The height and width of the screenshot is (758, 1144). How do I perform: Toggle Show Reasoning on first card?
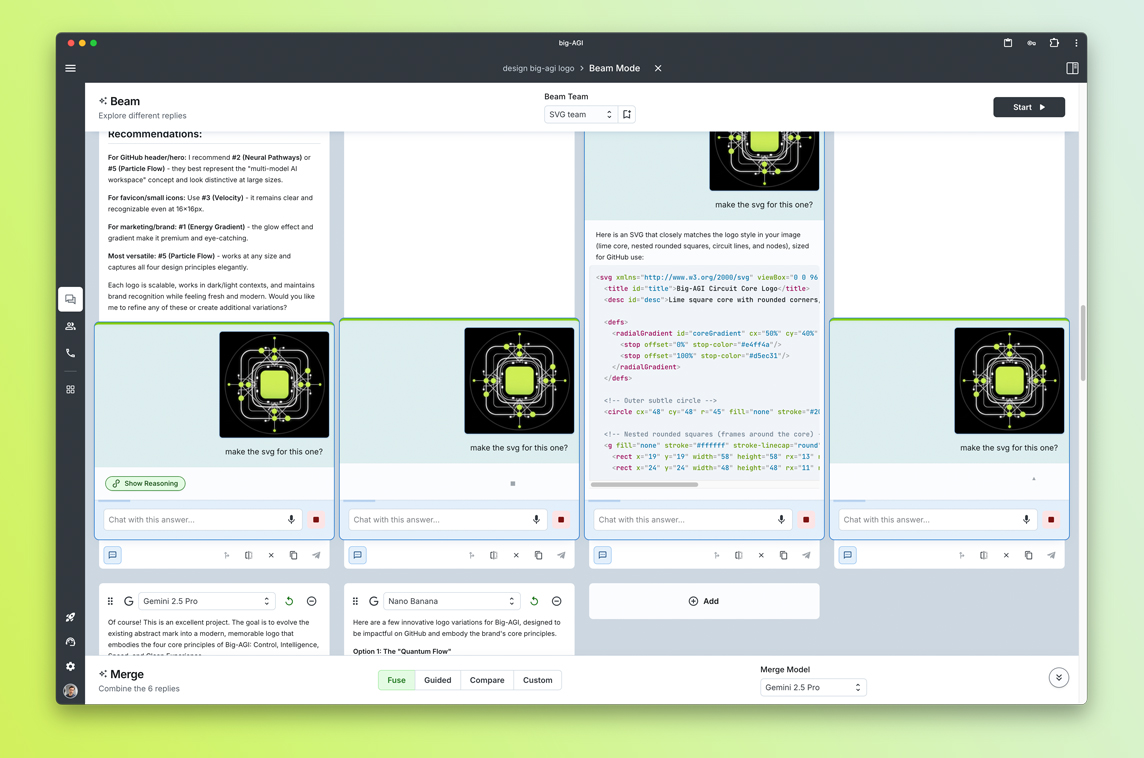pos(145,483)
